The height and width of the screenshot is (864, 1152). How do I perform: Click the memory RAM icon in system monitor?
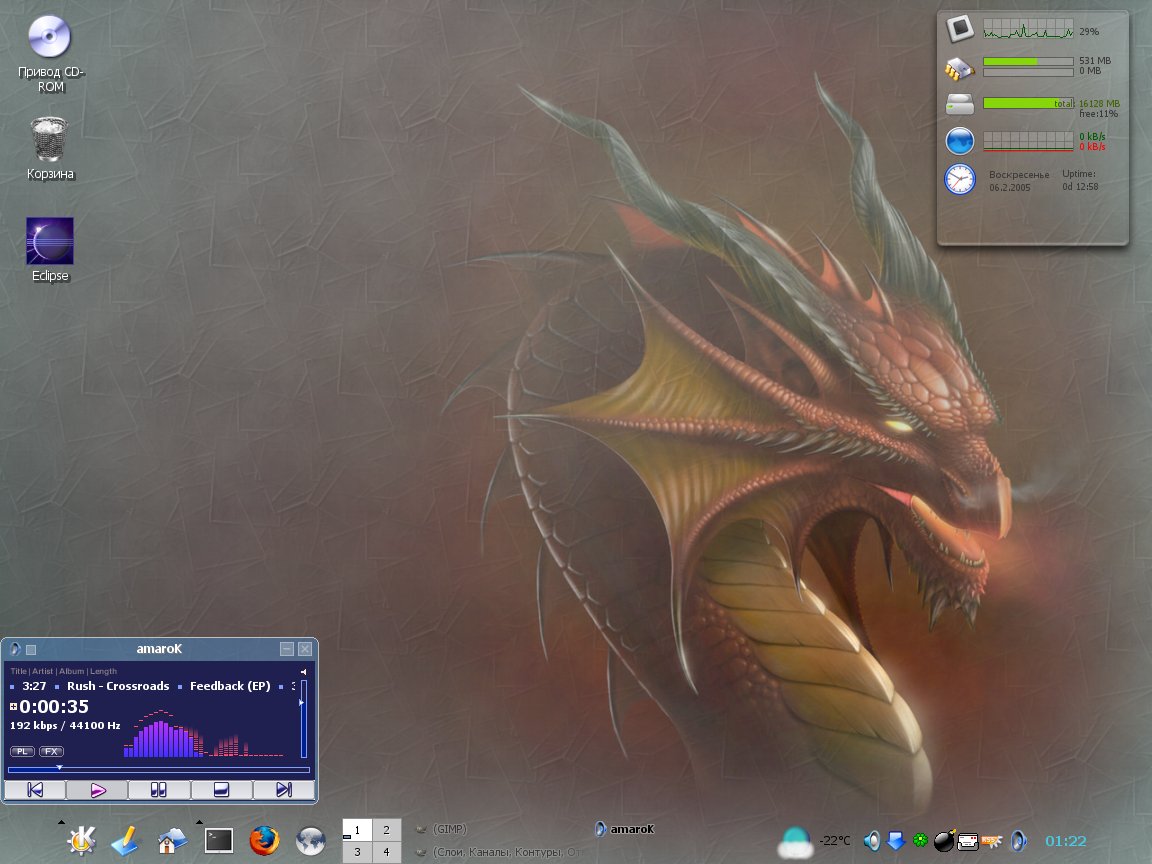pyautogui.click(x=960, y=68)
